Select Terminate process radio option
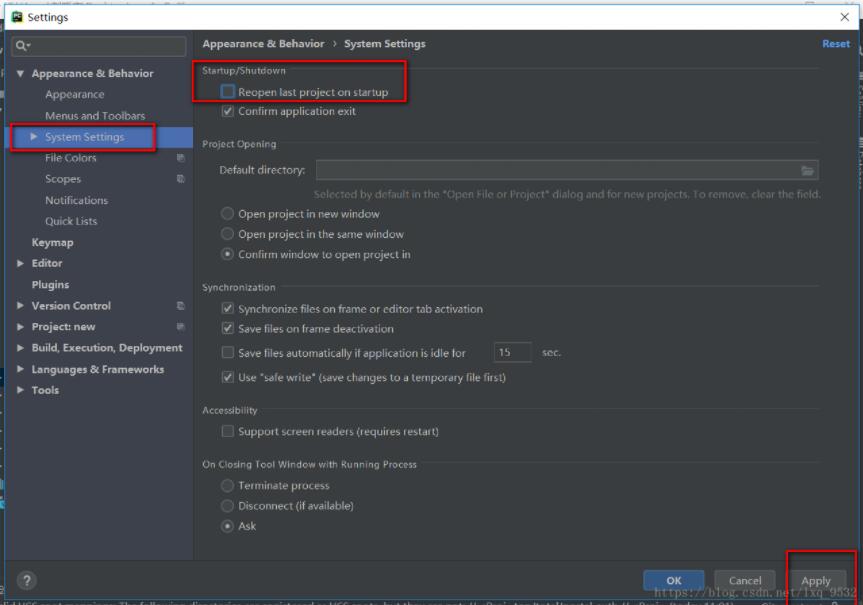863x605 pixels. [x=227, y=486]
